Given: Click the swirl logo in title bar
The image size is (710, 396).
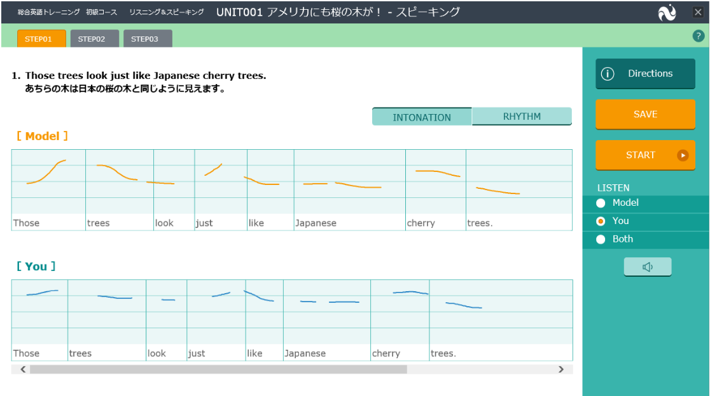Looking at the screenshot, I should (x=667, y=12).
